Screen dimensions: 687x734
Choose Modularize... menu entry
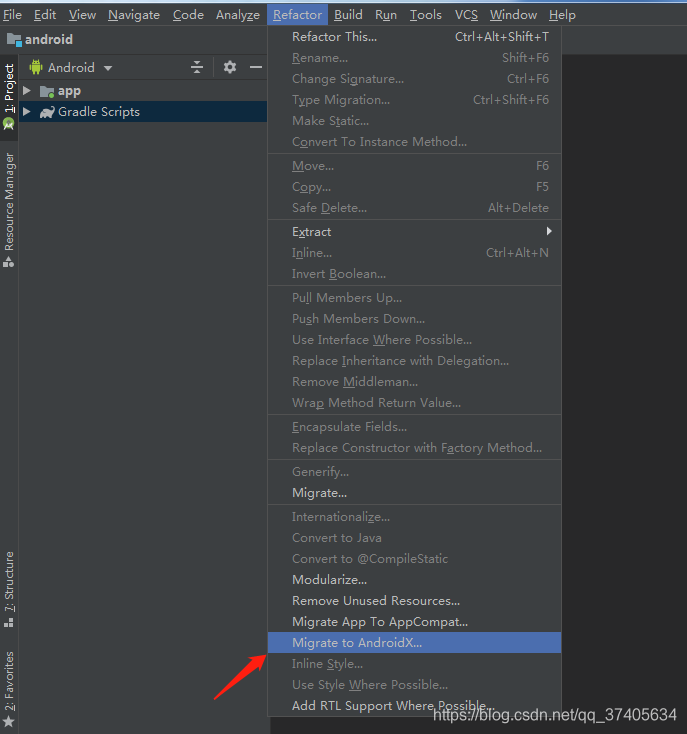[x=415, y=580]
